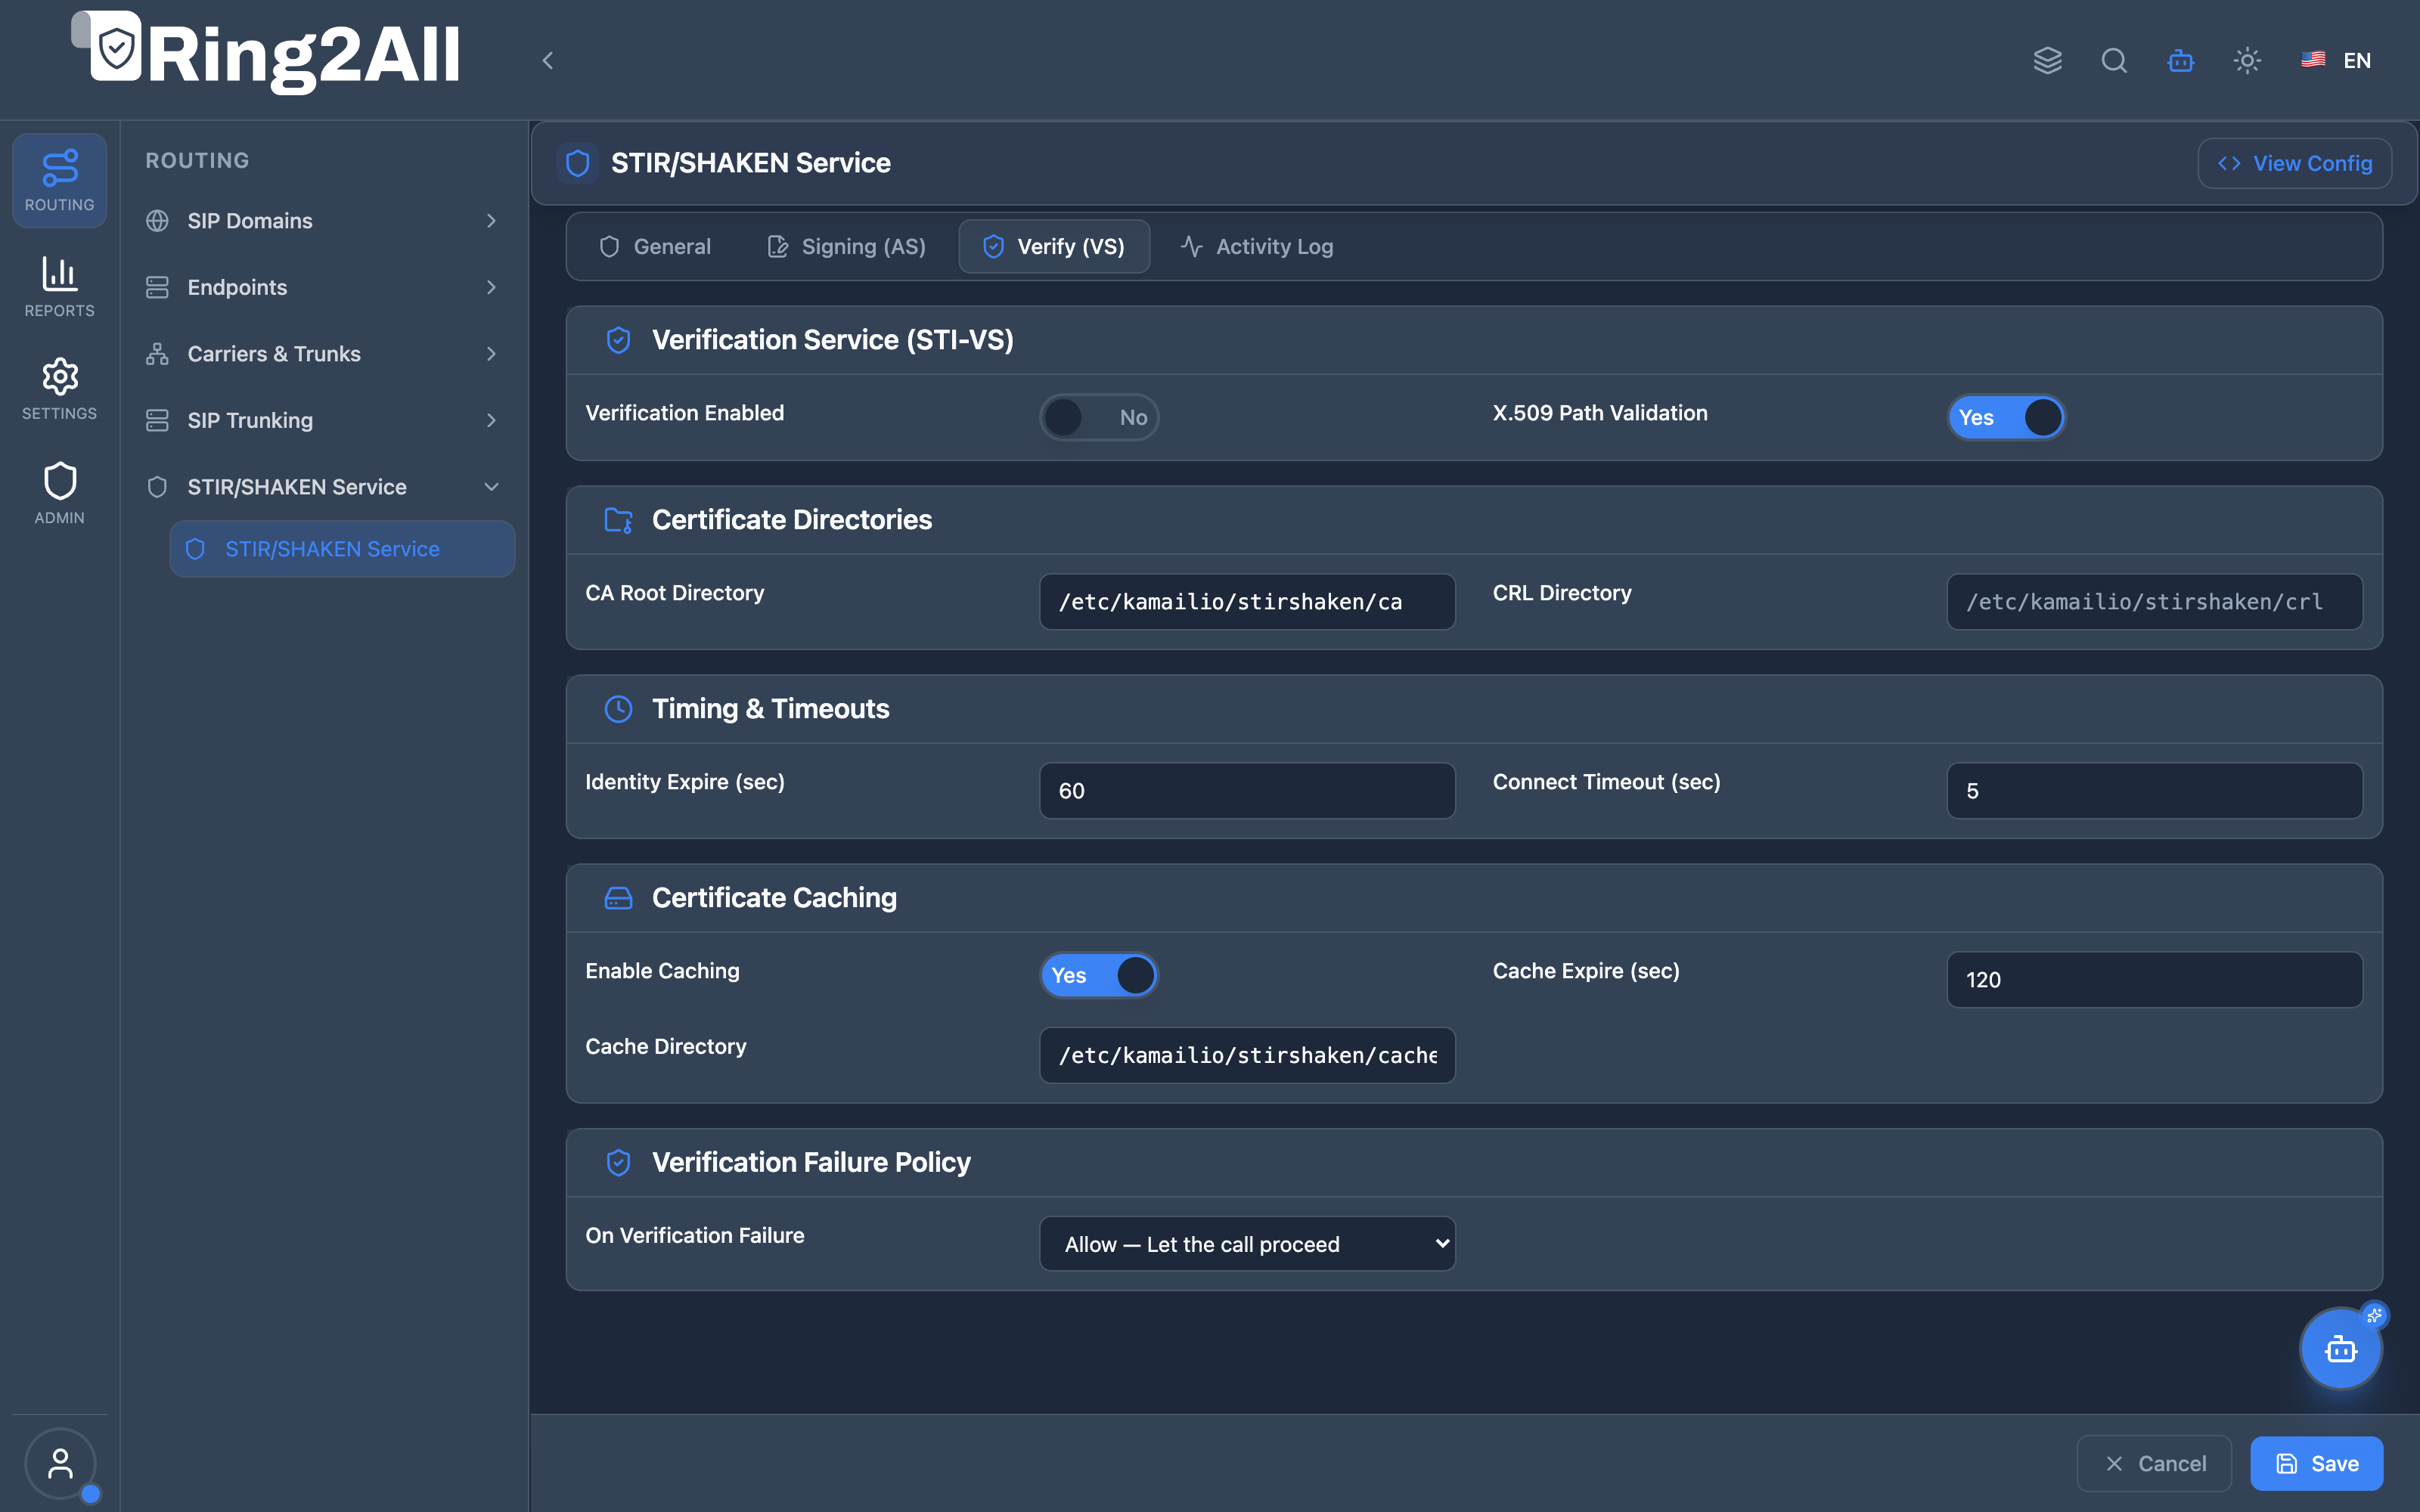Toggle X.509 Path Validation switch
Screen dimensions: 2420x1512
pos(2006,417)
